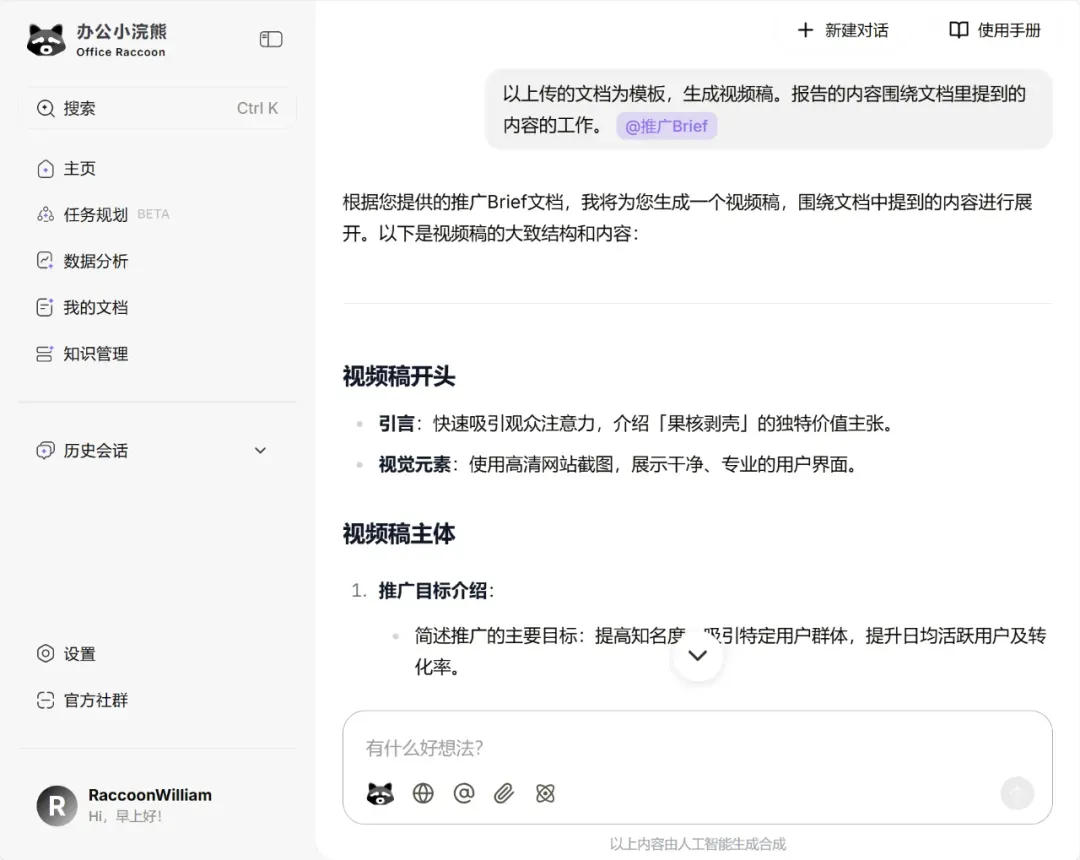Click the user message bubble
Screen dimensions: 1080x860
pyautogui.click(x=769, y=109)
